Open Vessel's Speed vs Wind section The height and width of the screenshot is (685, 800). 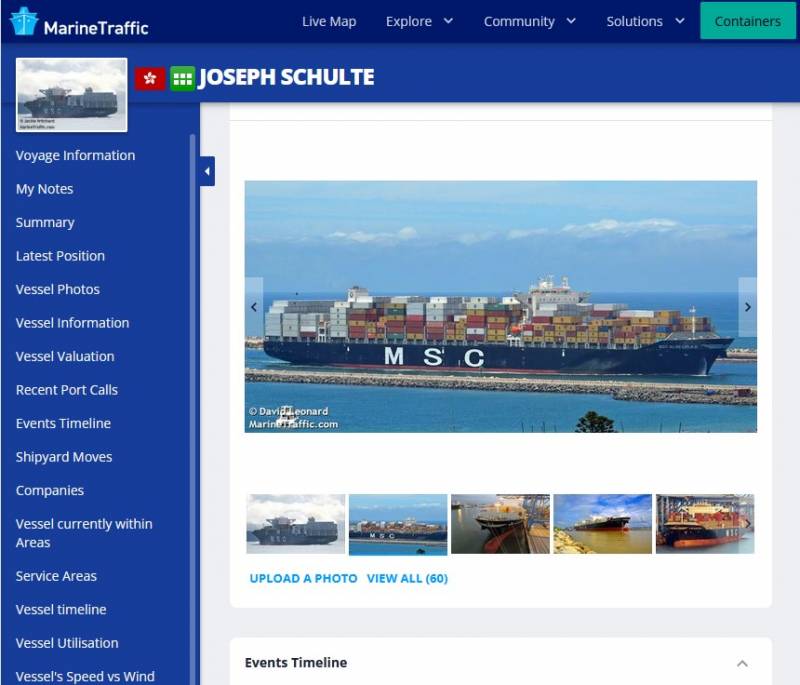[85, 677]
